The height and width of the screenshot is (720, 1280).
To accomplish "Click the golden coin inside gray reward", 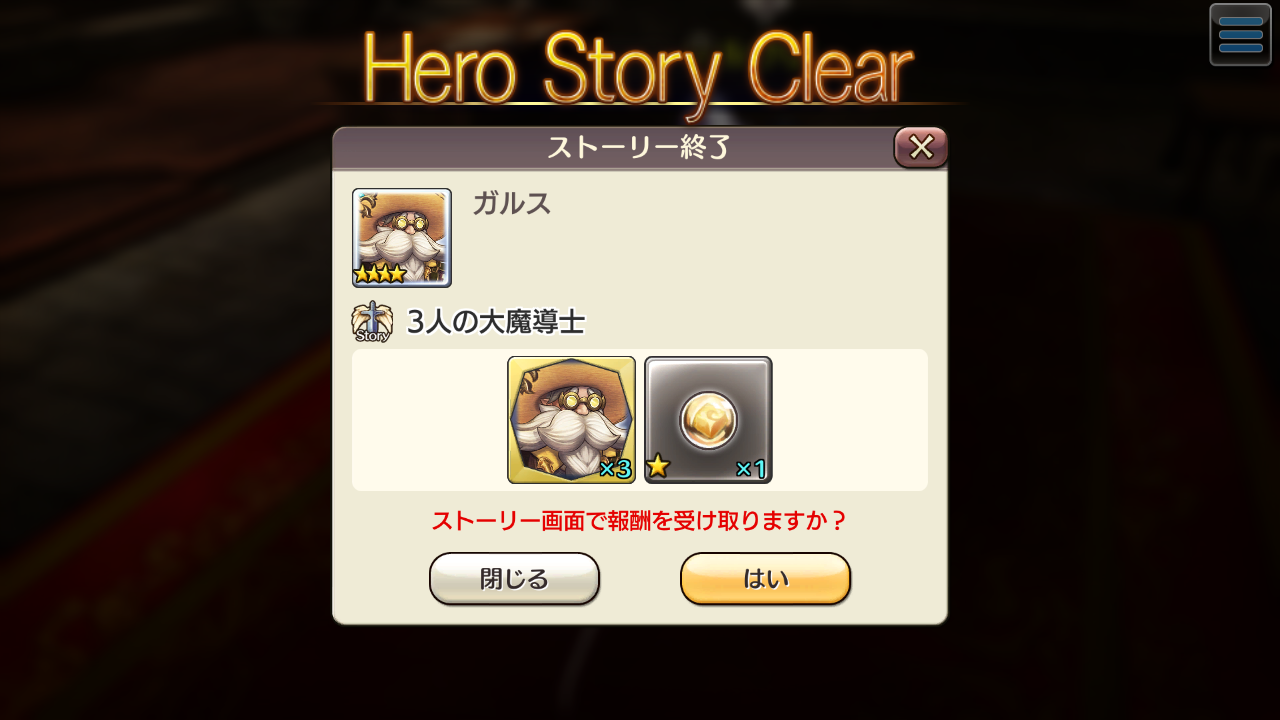I will pyautogui.click(x=708, y=420).
